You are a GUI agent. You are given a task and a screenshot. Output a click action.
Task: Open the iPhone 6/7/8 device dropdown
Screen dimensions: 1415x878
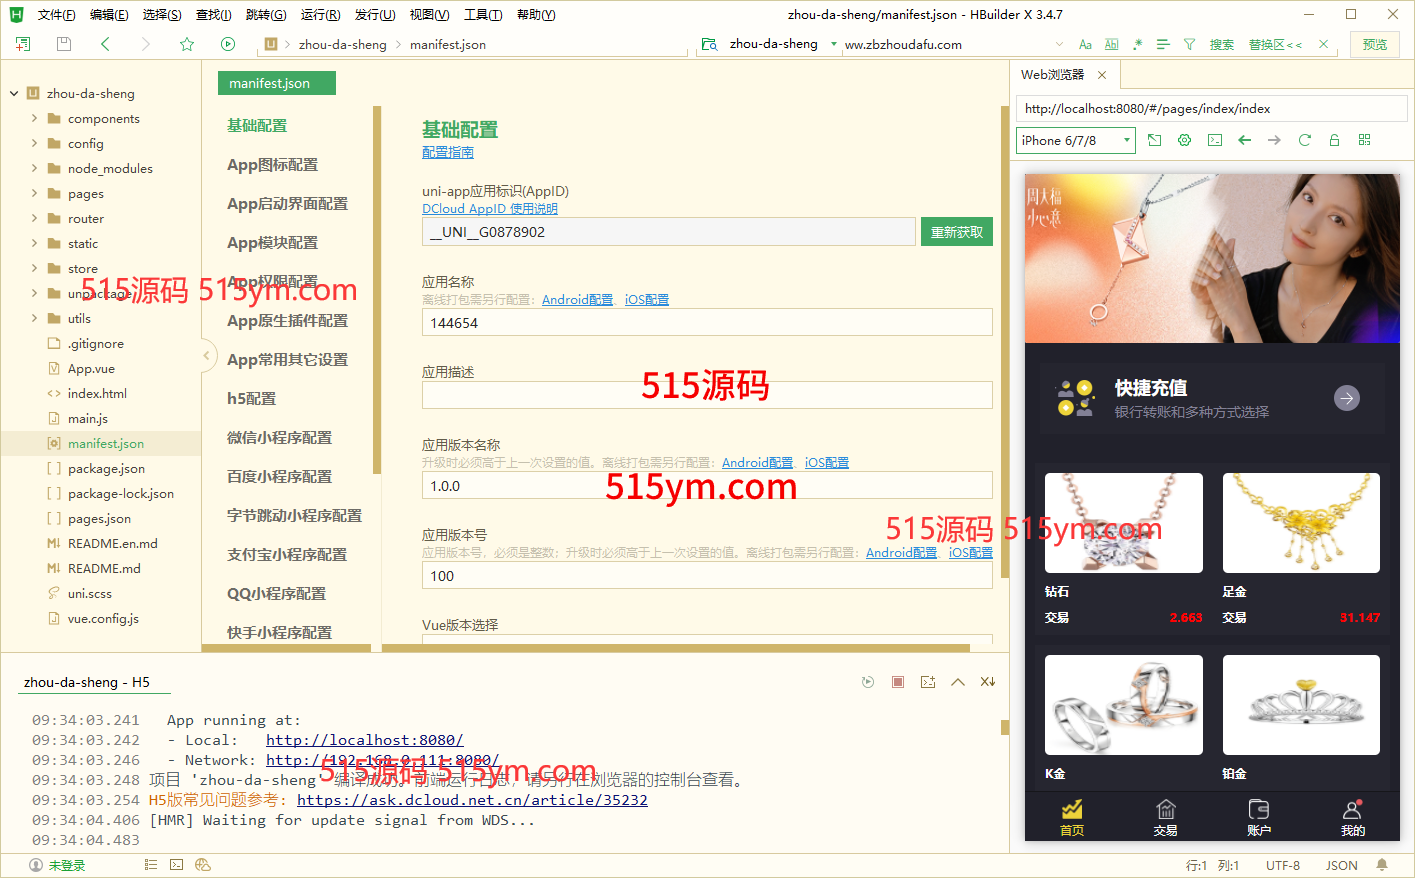(1076, 140)
